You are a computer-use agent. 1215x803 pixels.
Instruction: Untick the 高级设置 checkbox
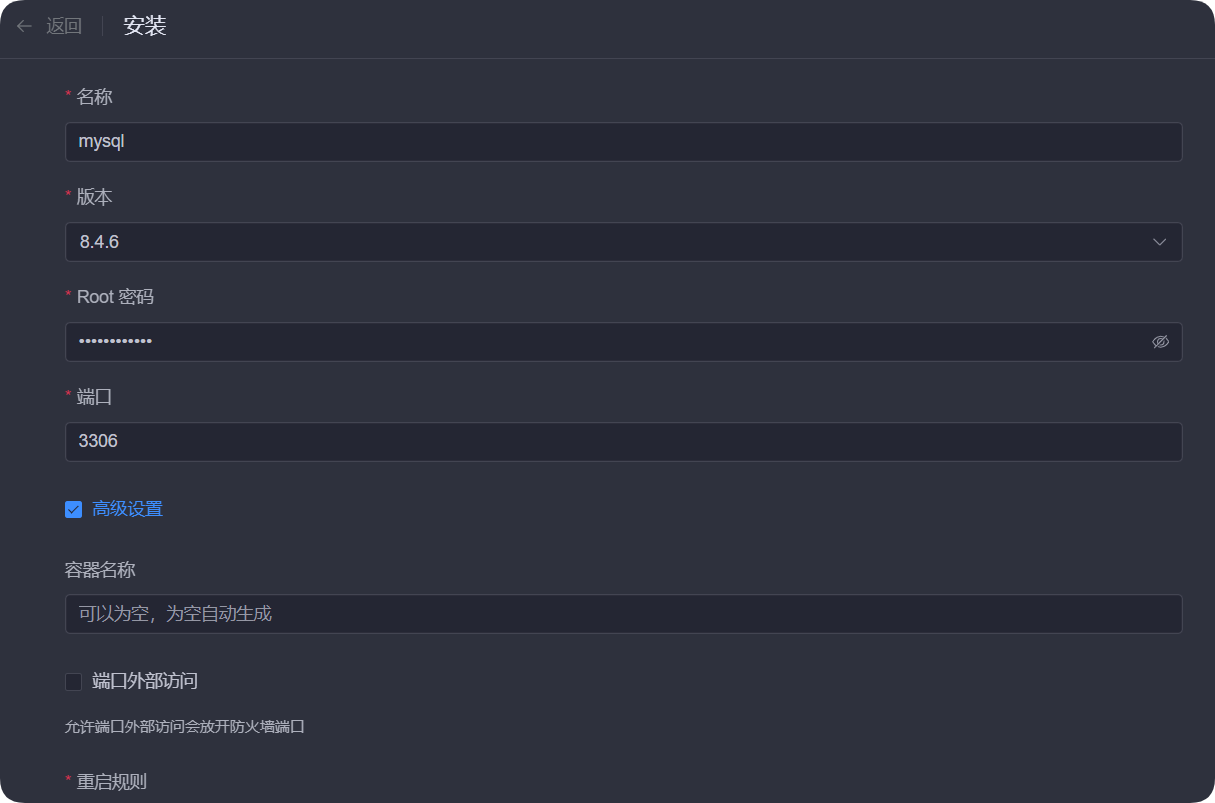pos(73,510)
